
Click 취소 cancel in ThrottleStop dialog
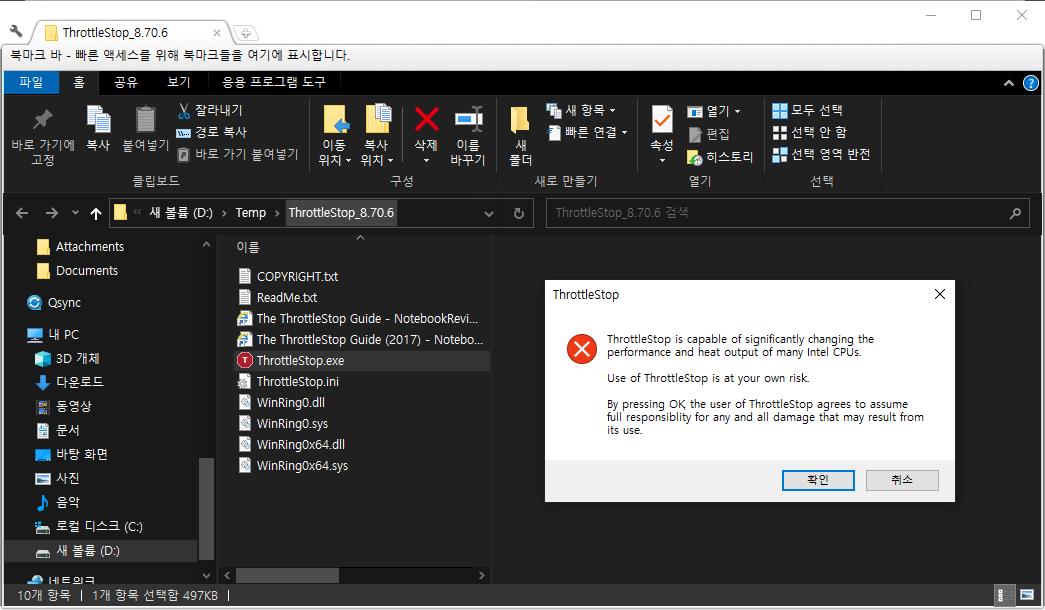902,480
